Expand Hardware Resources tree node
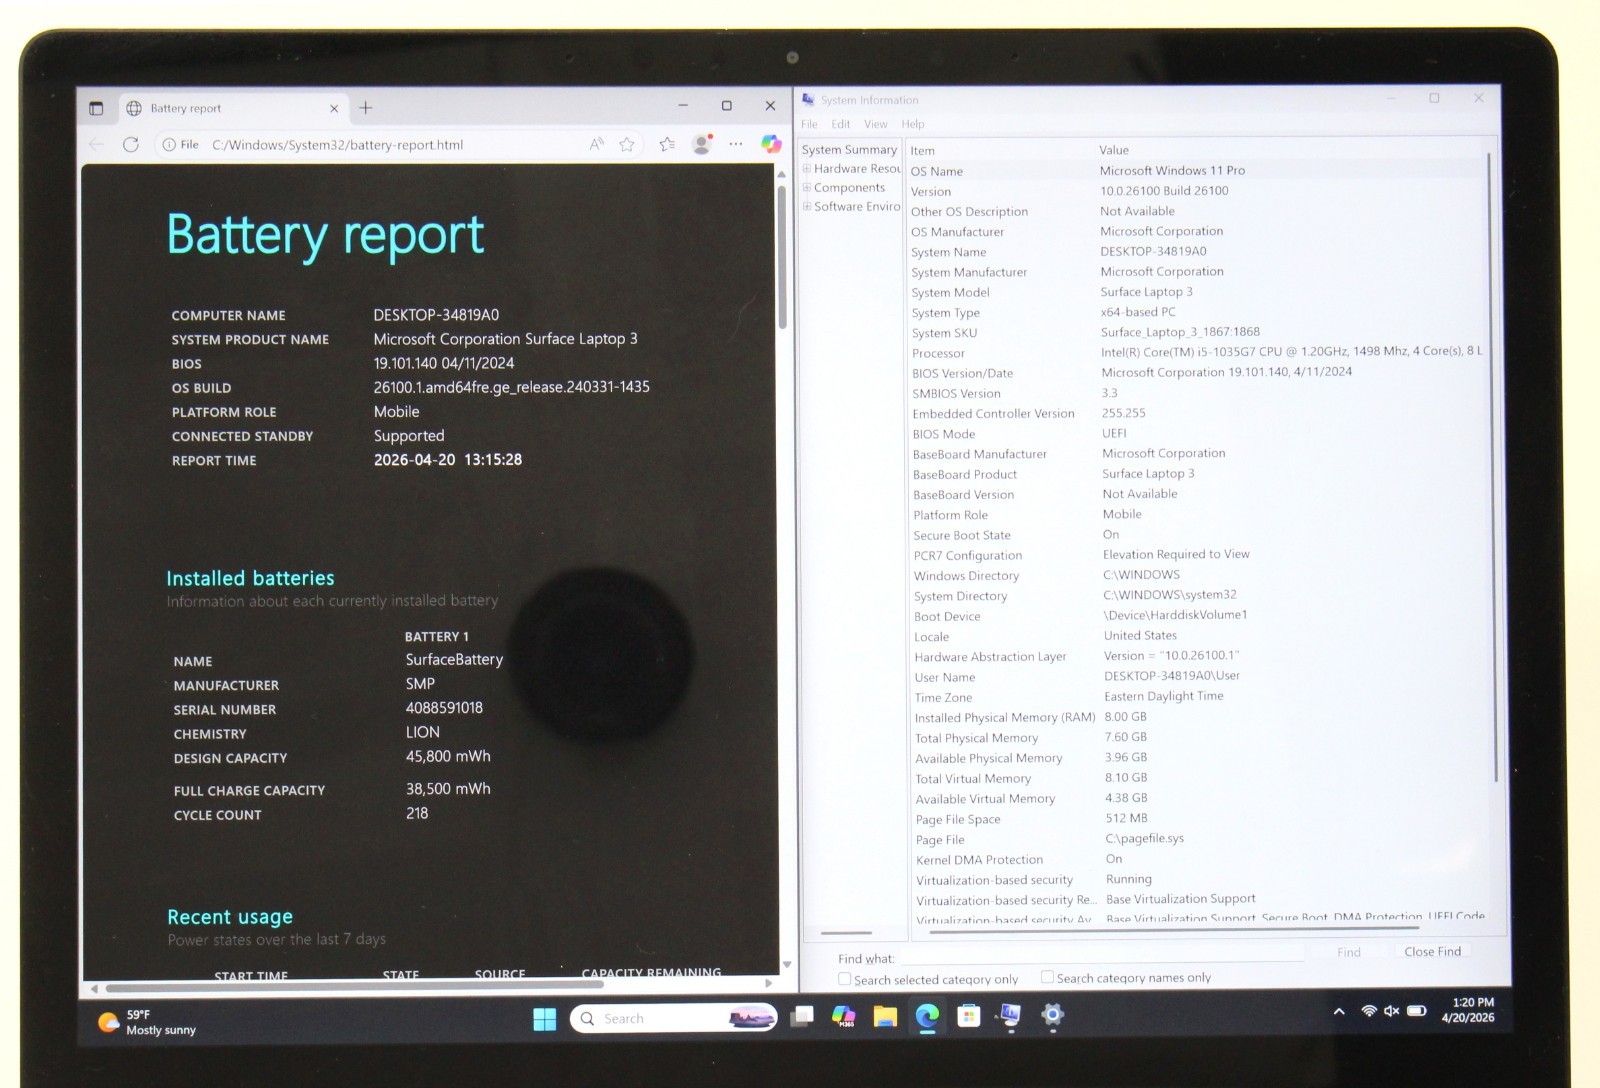This screenshot has width=1600, height=1088. [807, 168]
